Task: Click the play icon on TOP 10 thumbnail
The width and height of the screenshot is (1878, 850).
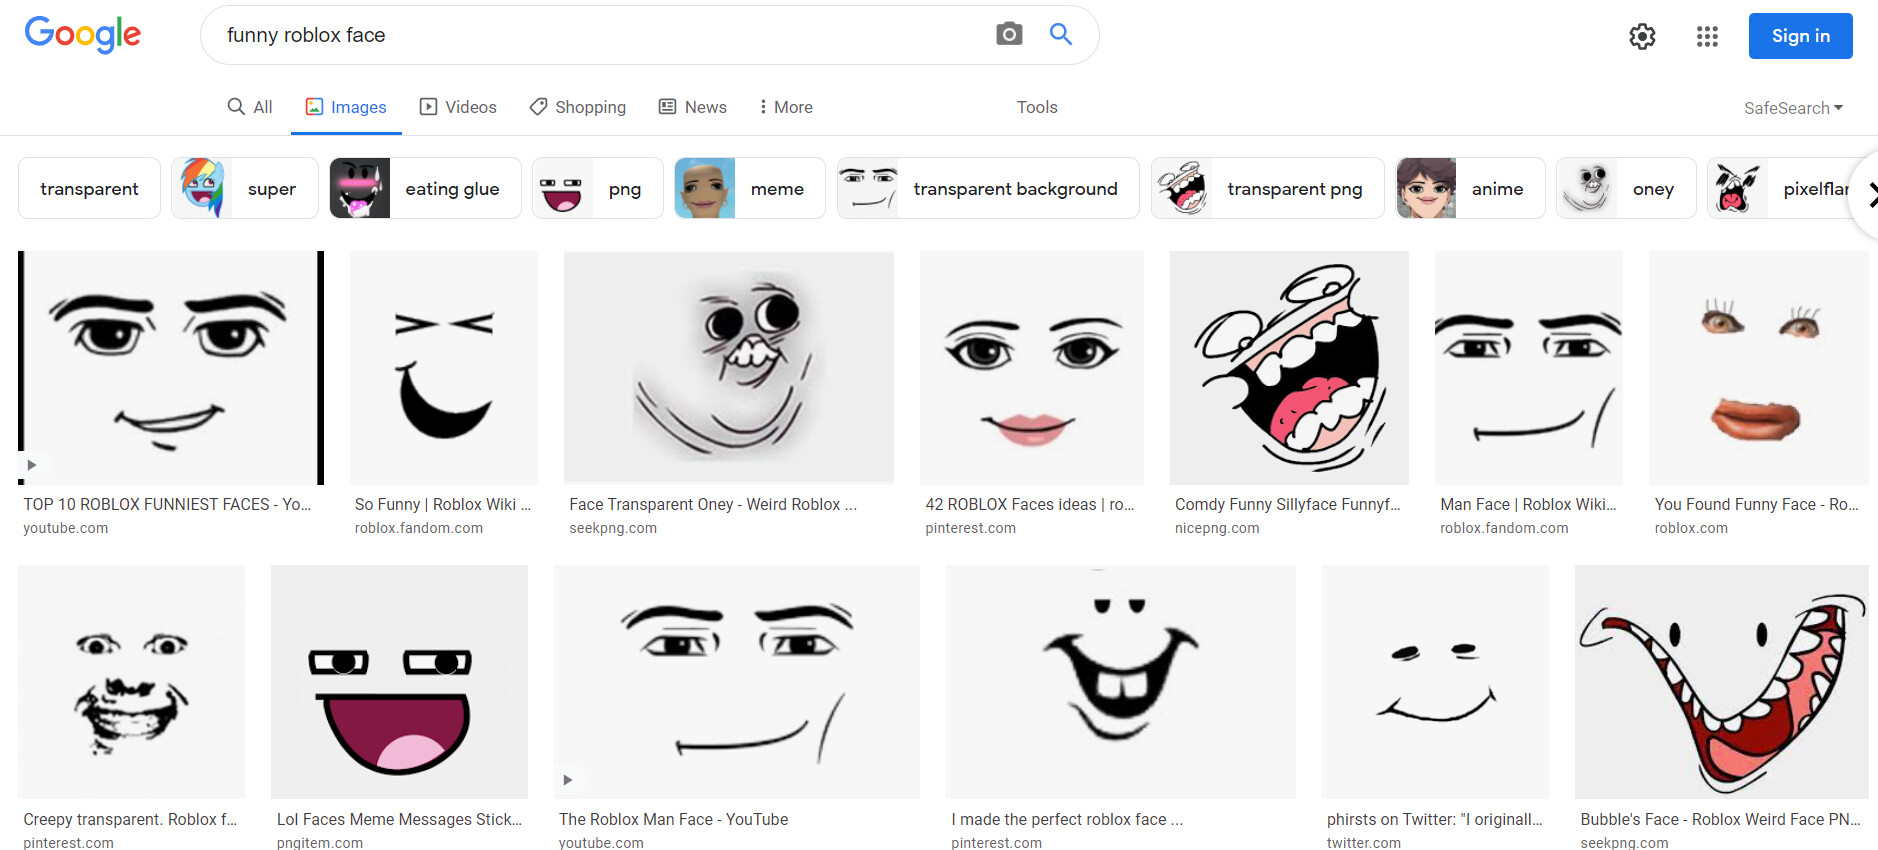Action: pyautogui.click(x=31, y=465)
